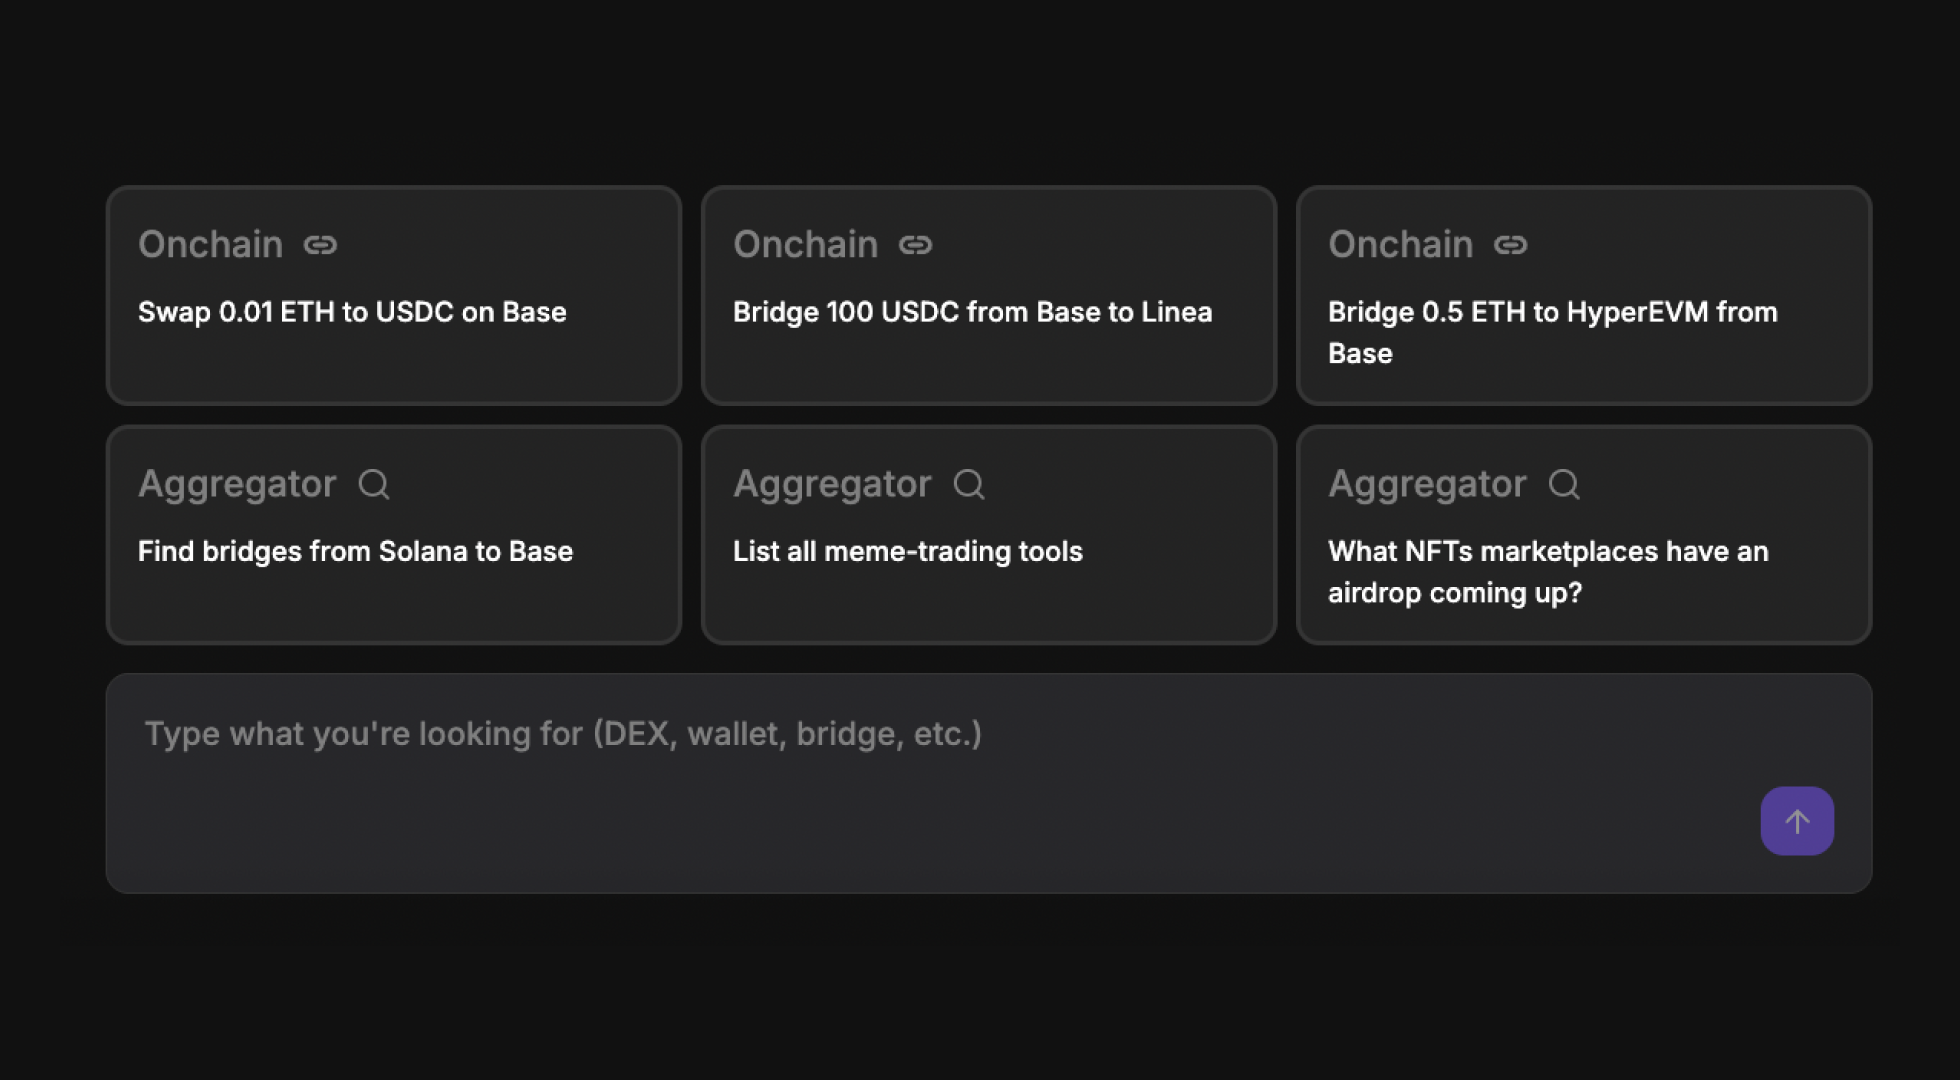Click the link icon on the HyperEVM bridge card
This screenshot has height=1080, width=1960.
1510,245
